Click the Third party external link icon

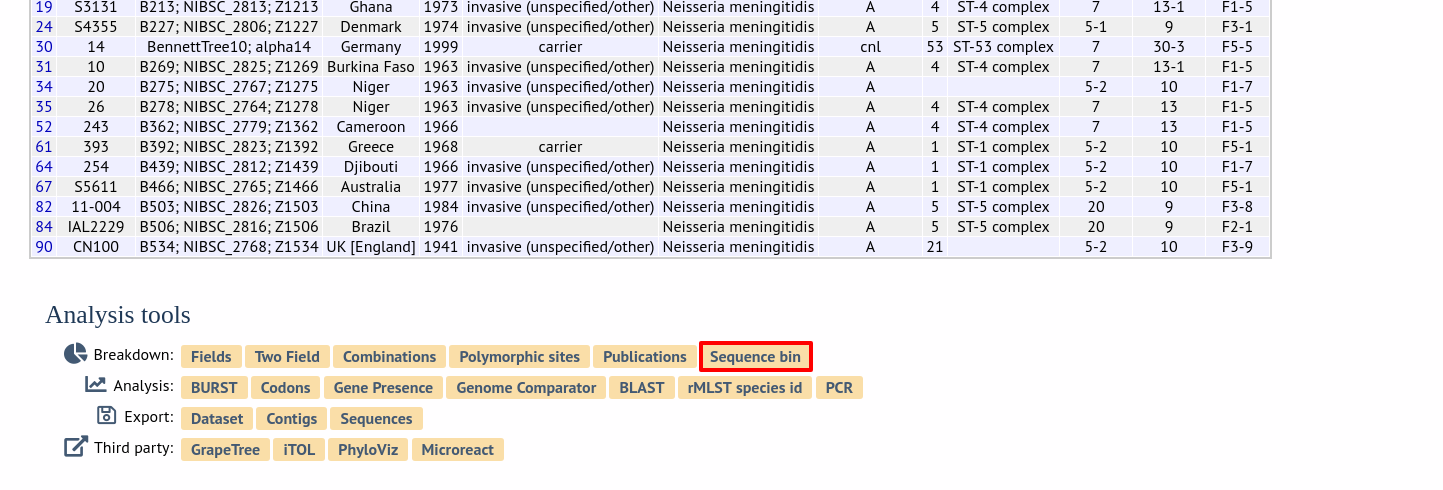click(76, 446)
